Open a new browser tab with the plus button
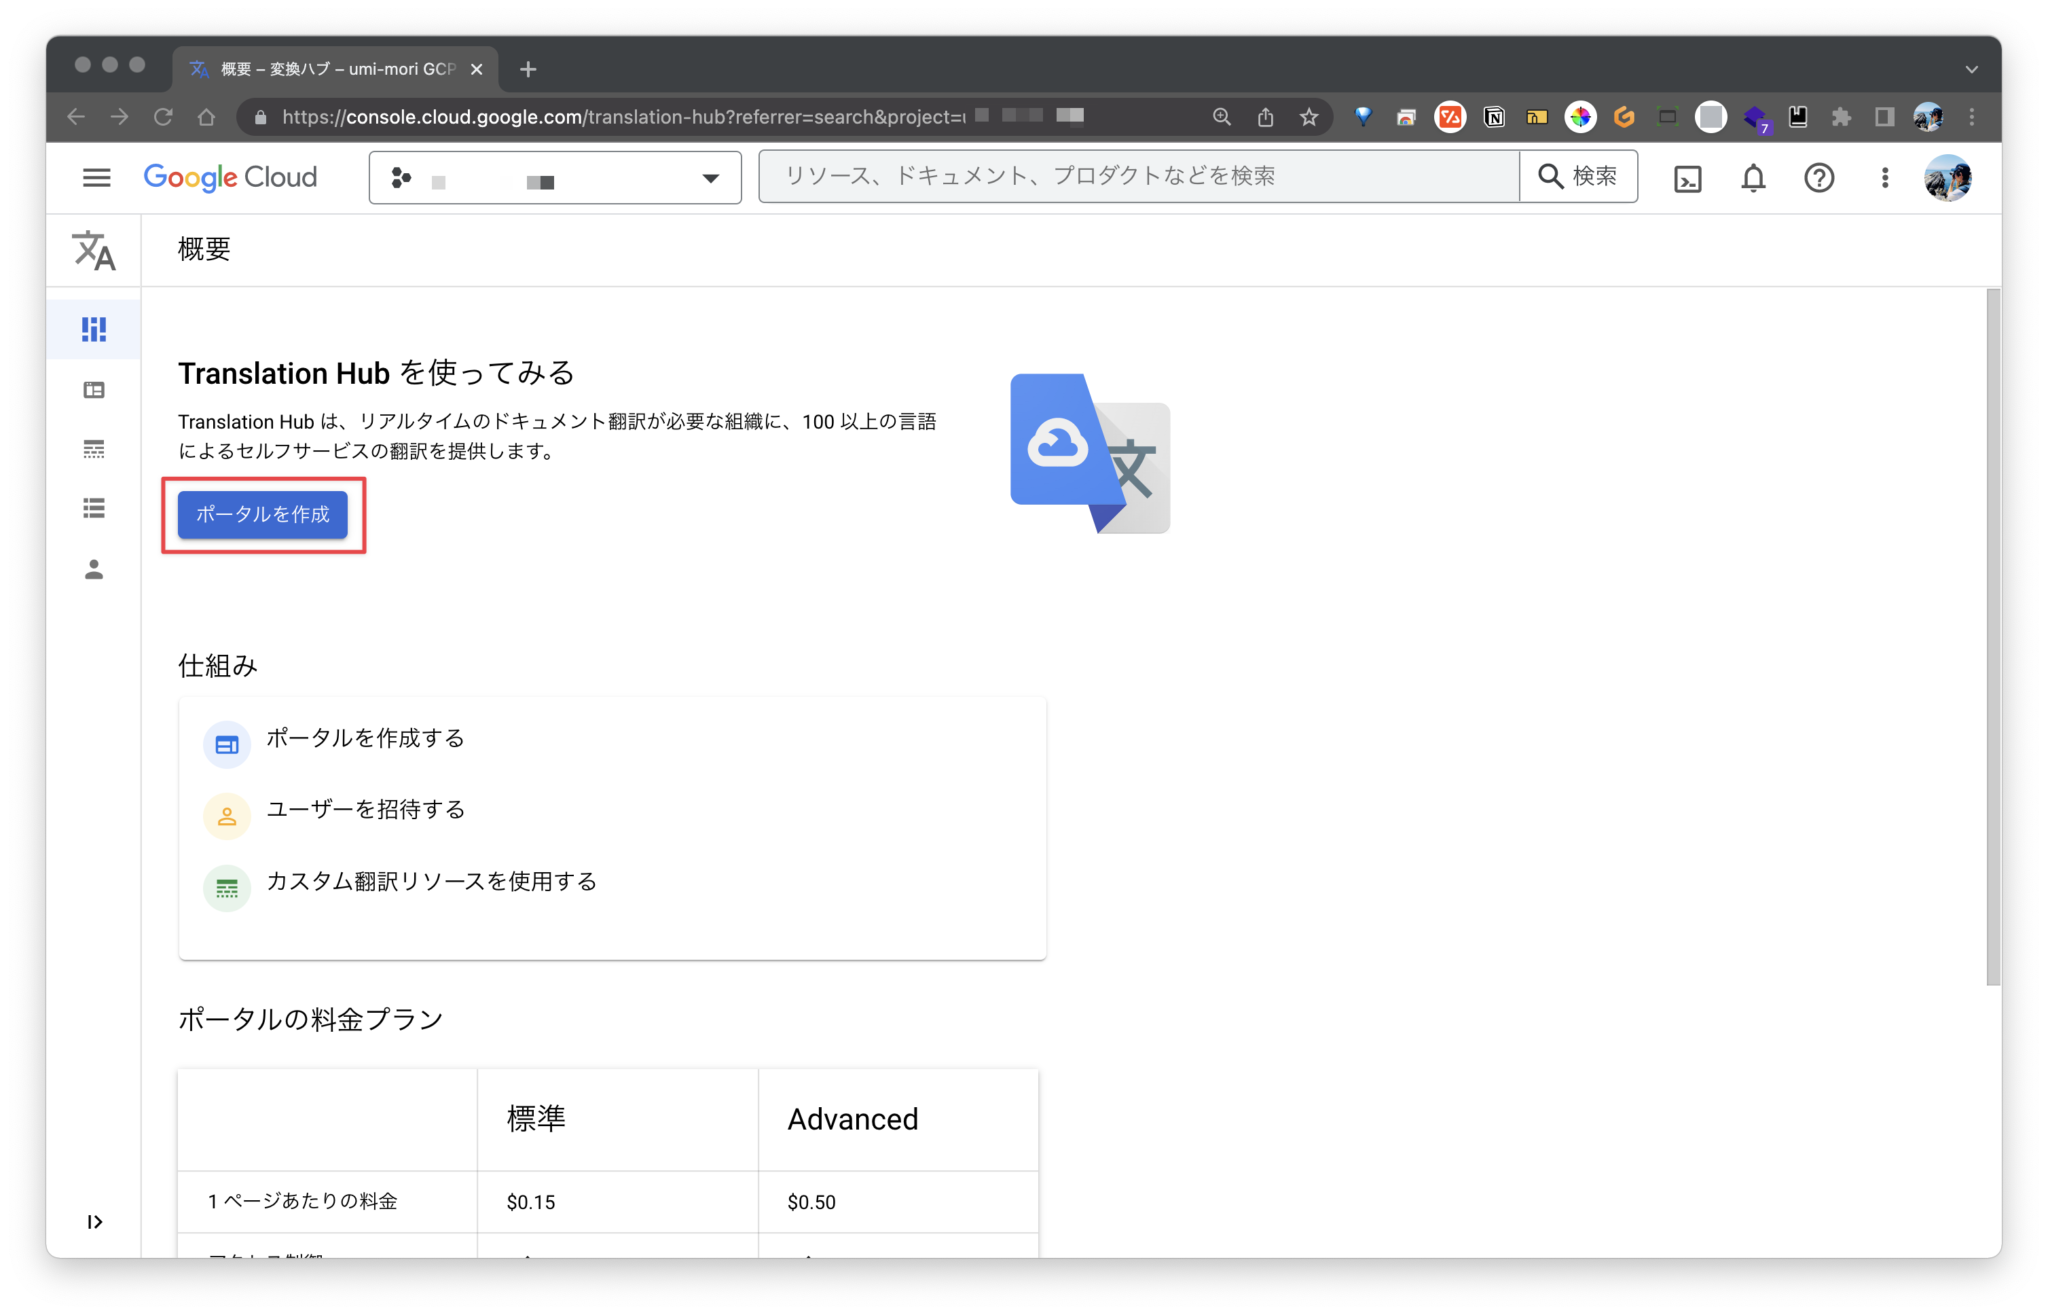The image size is (2048, 1315). click(x=528, y=68)
